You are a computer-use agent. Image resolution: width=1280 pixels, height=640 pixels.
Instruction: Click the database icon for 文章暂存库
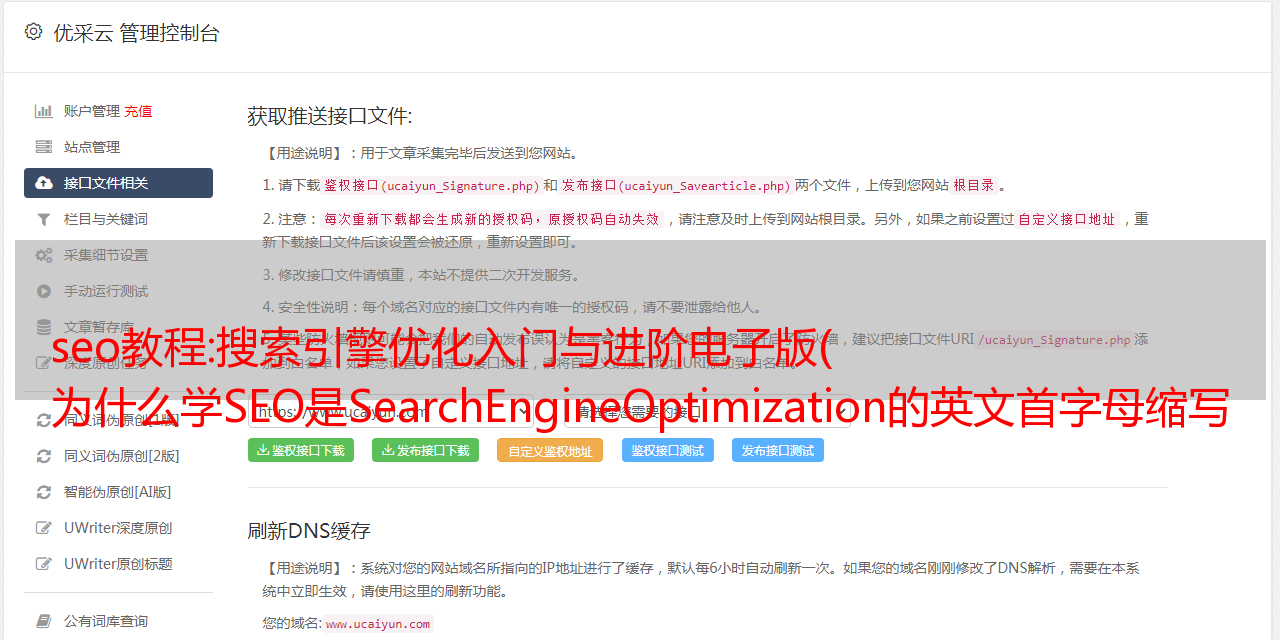(44, 327)
